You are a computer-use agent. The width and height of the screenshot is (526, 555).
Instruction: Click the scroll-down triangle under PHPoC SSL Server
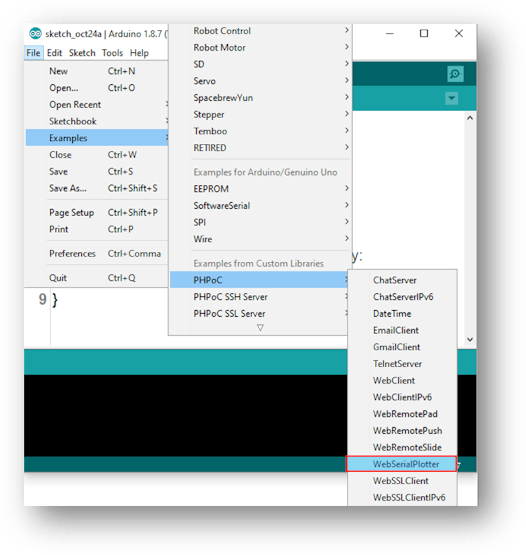[260, 328]
